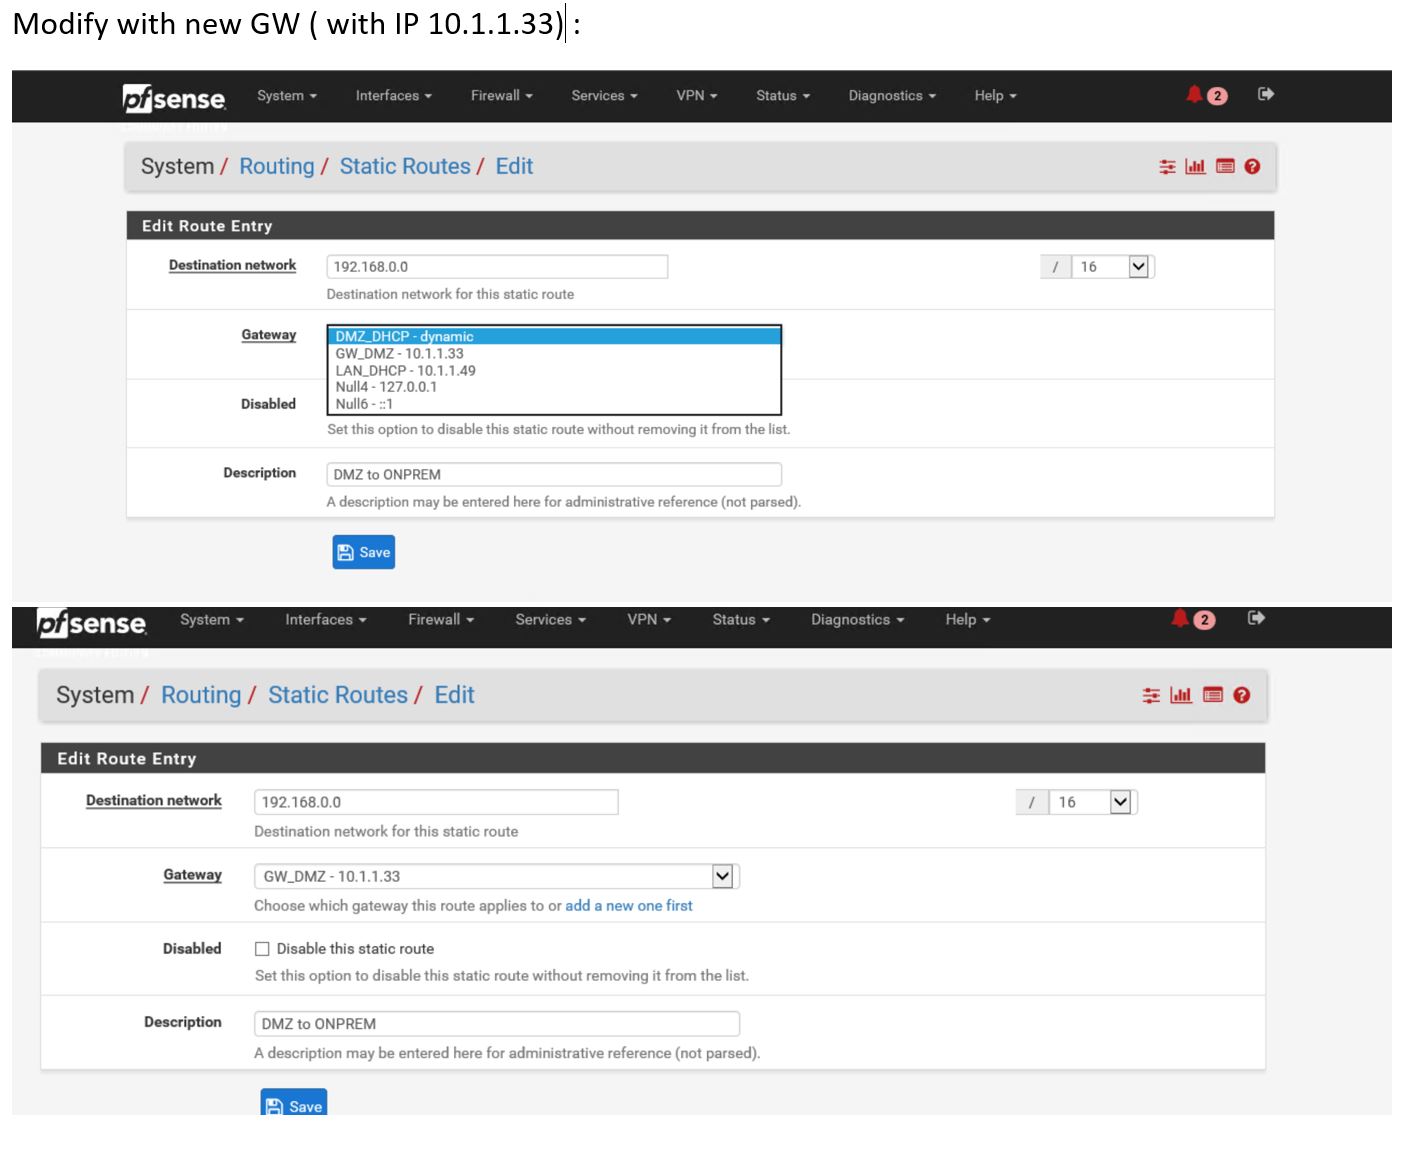
Task: Click Description field in lower form
Action: click(x=497, y=1024)
